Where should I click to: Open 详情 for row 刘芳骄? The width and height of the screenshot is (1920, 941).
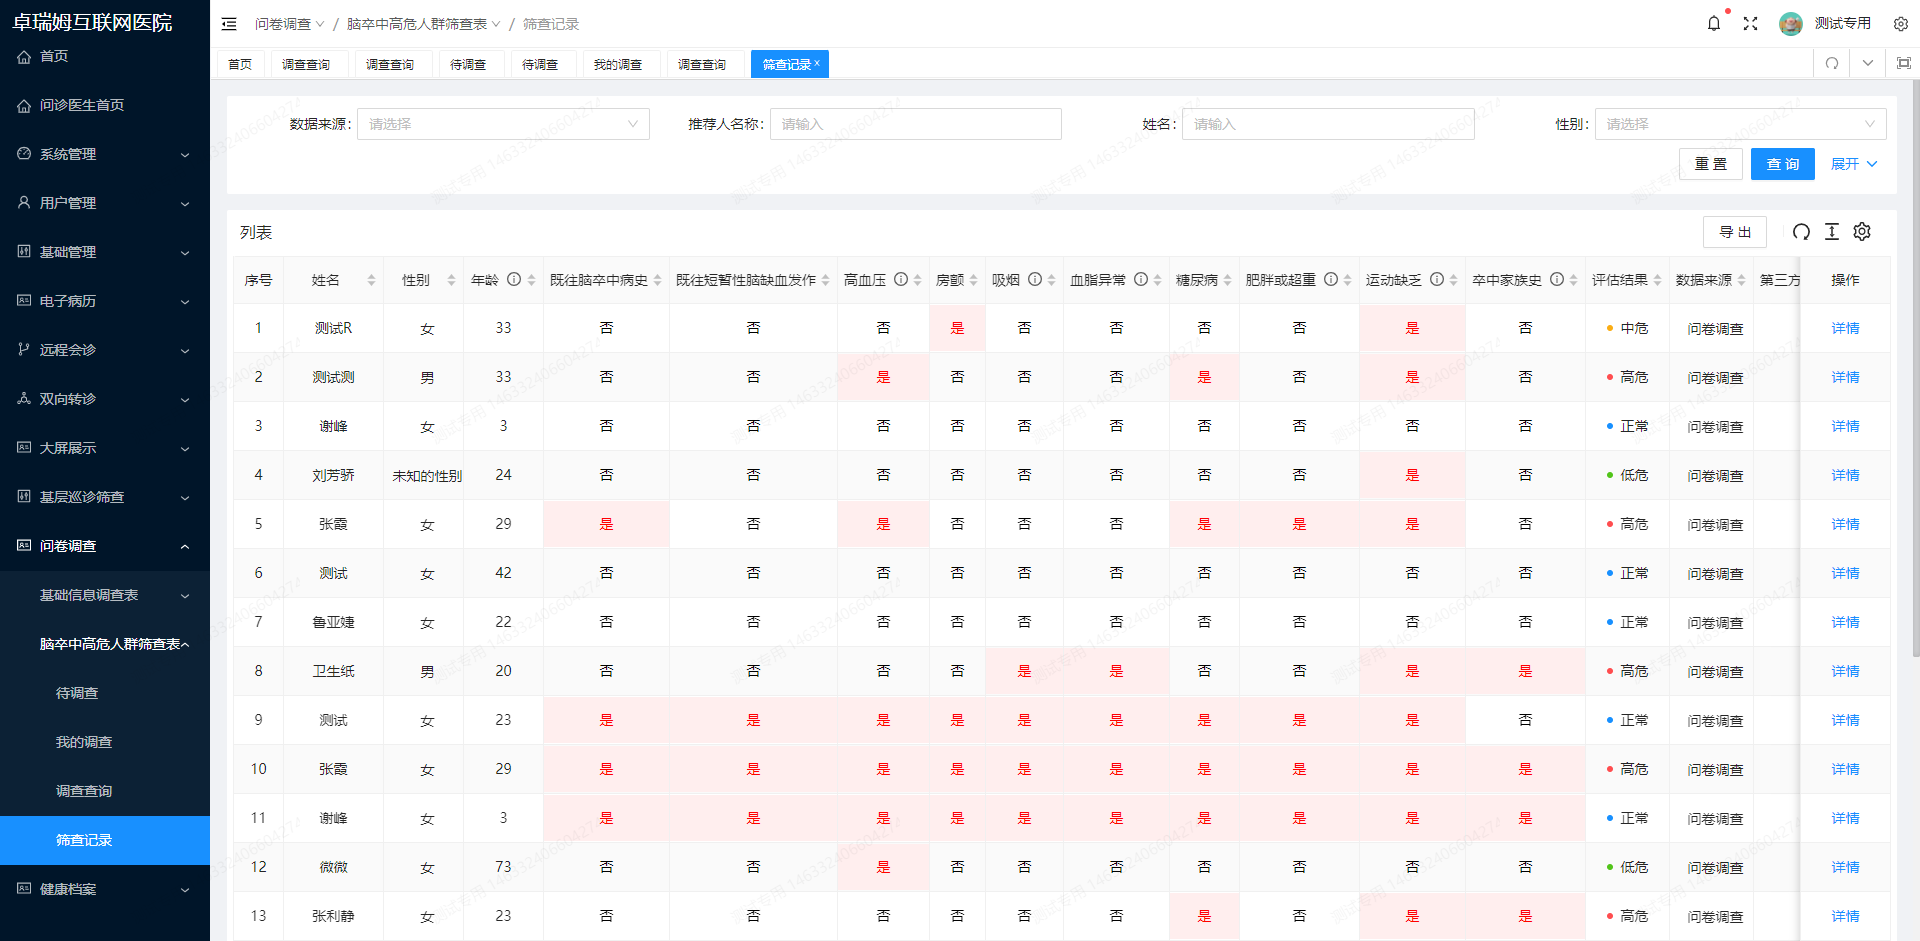click(x=1845, y=475)
